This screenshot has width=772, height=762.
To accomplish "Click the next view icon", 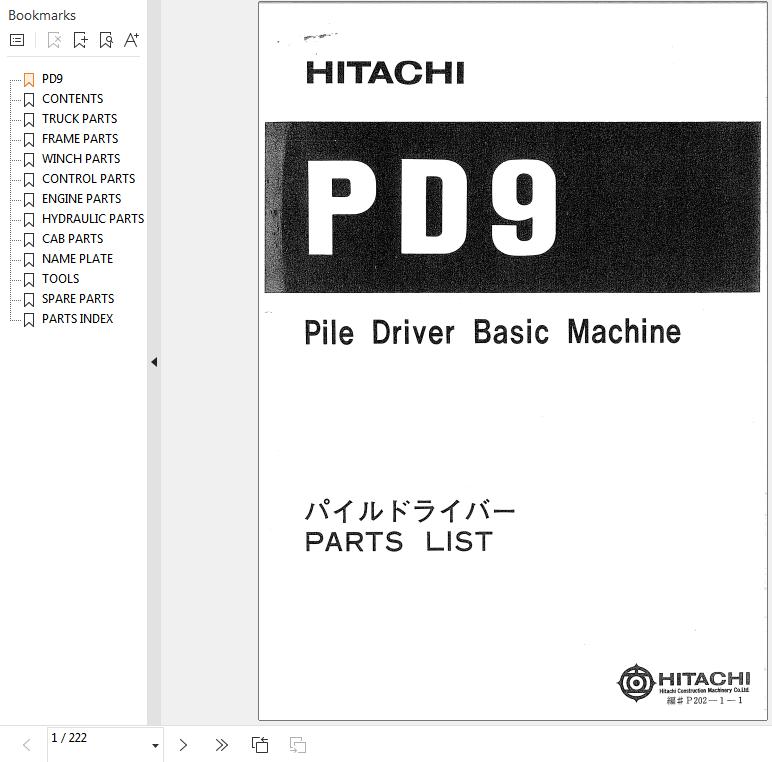I will click(298, 745).
